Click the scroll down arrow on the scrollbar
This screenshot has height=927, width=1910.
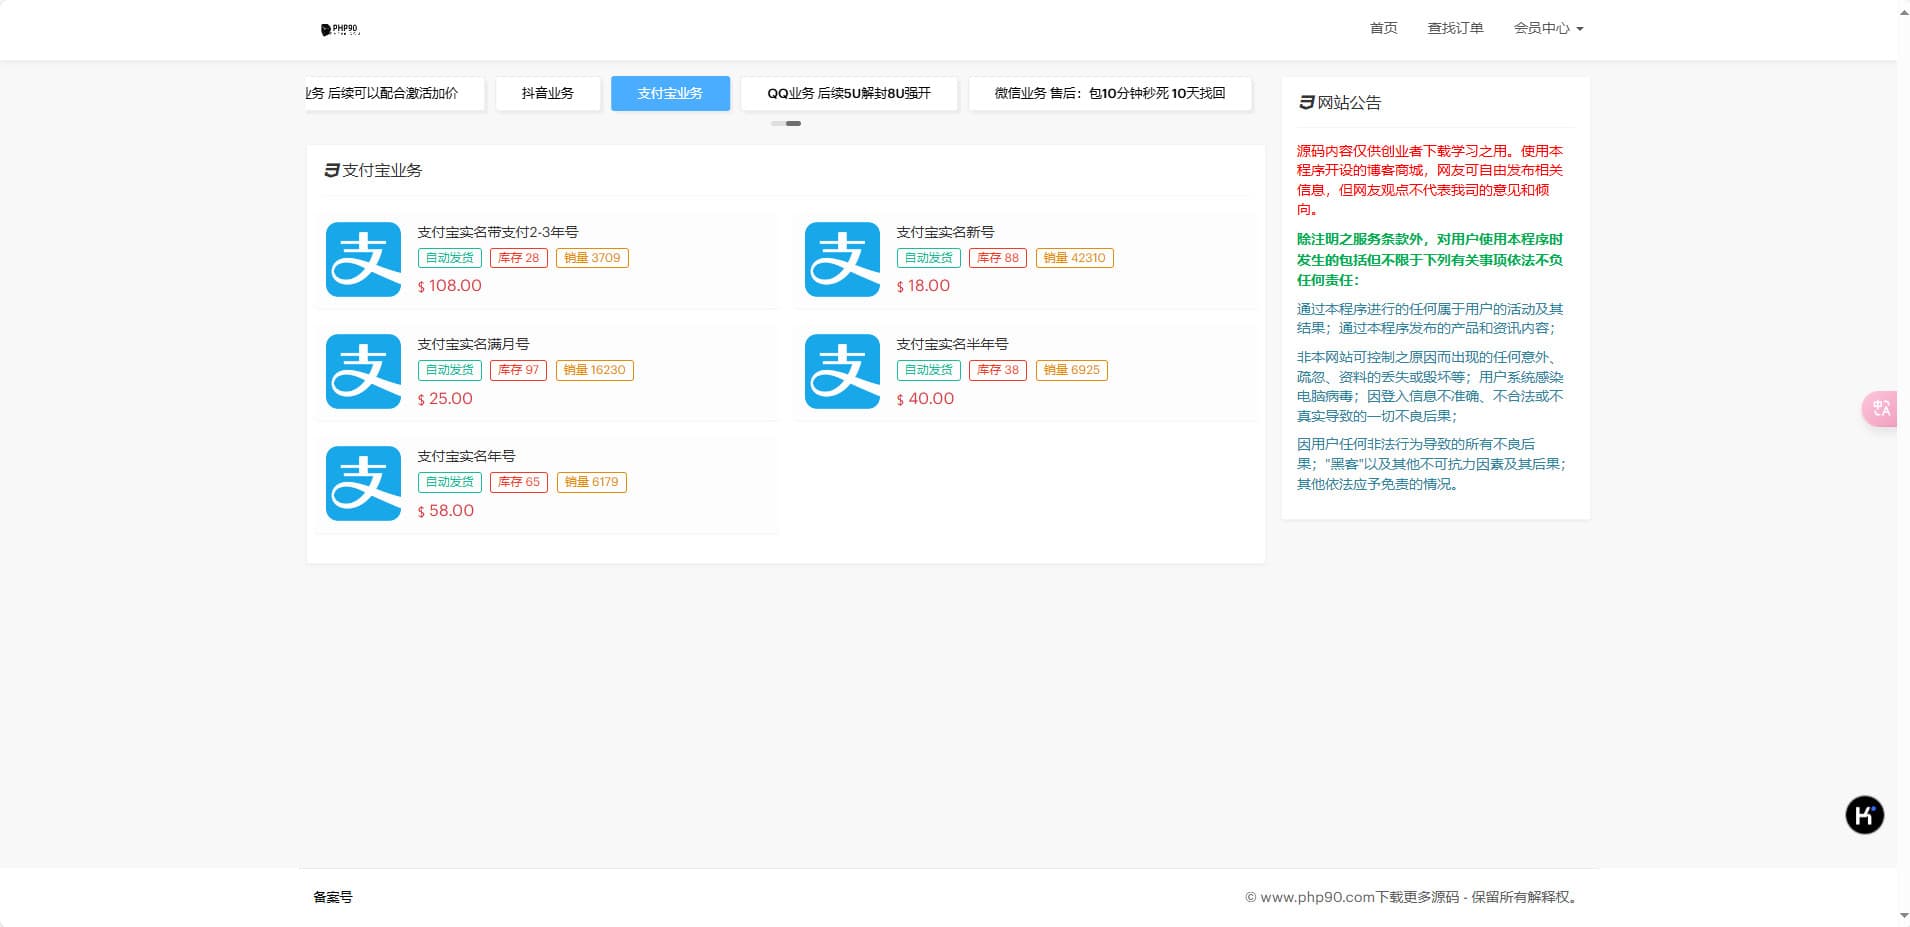pos(1903,915)
